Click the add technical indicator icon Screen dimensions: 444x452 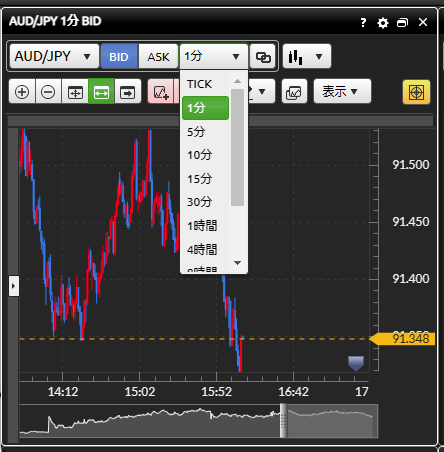(161, 92)
